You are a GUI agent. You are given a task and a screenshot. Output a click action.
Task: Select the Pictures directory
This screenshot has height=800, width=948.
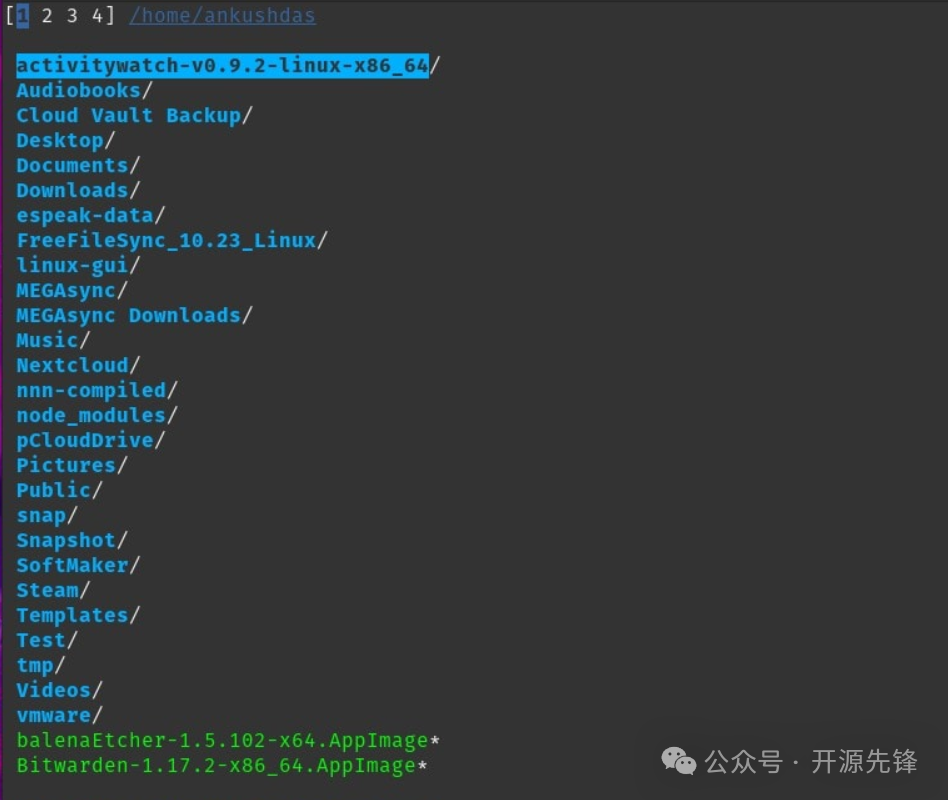click(72, 466)
